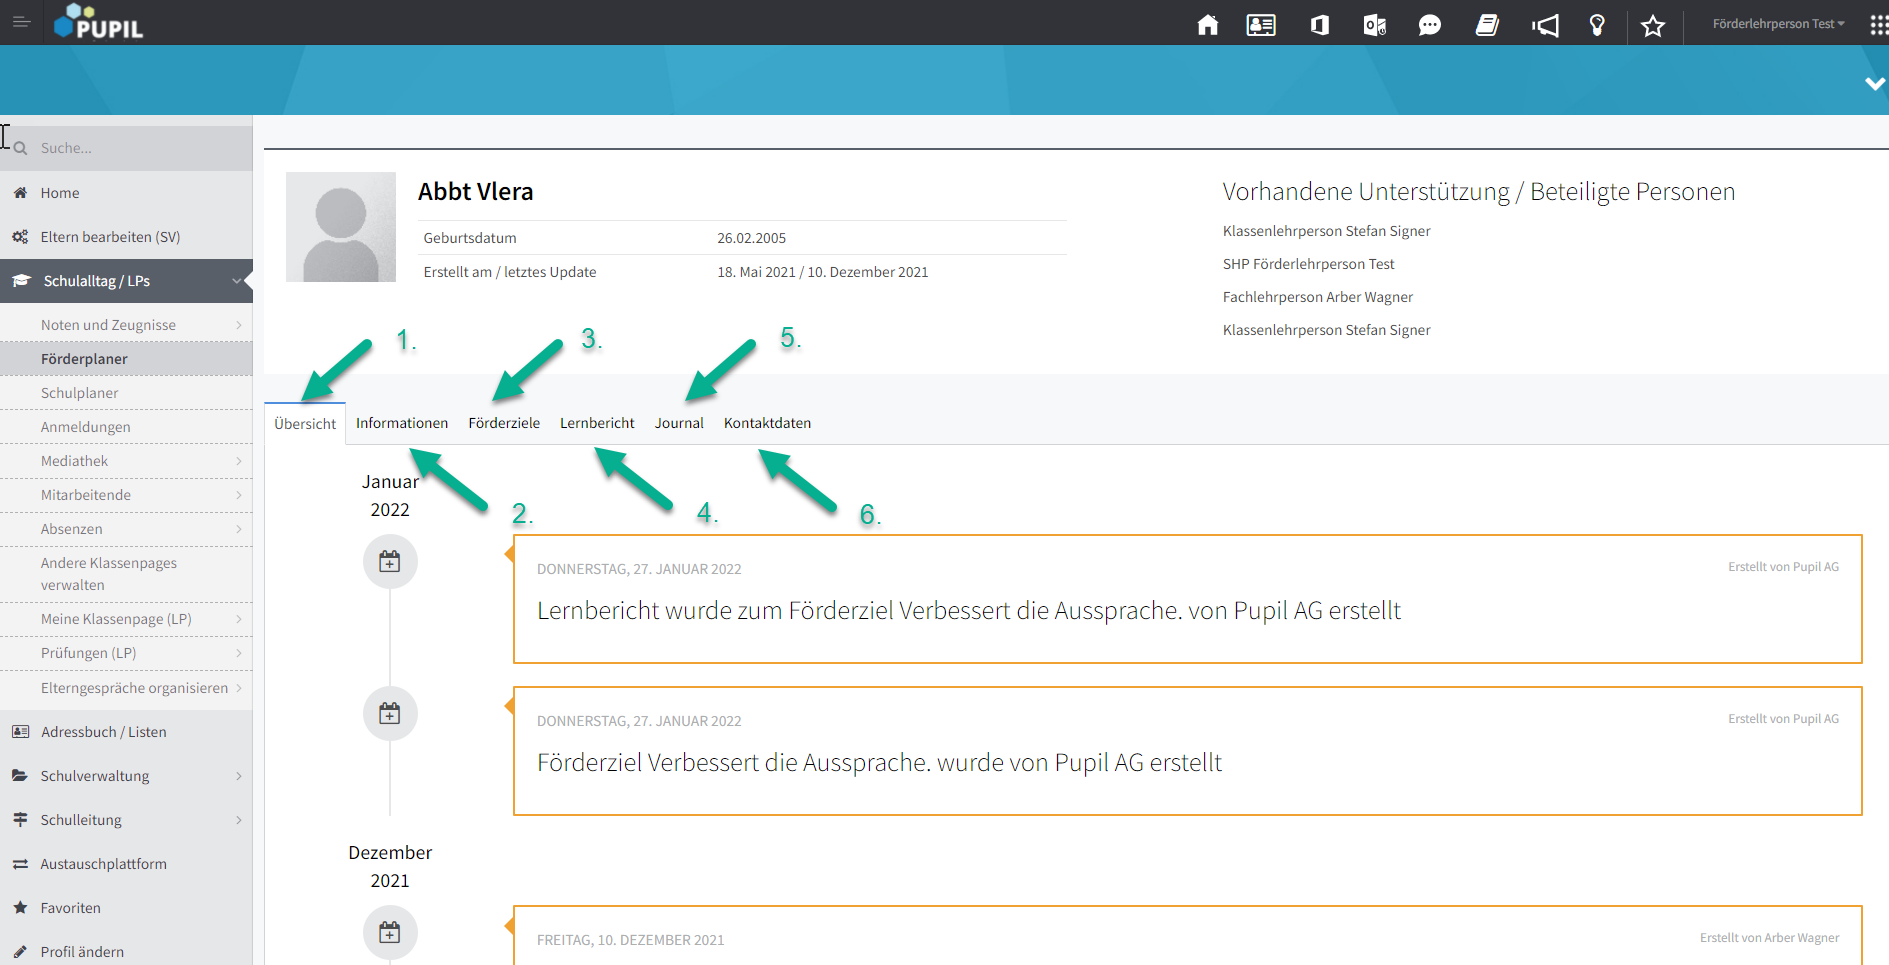Screen dimensions: 1889x965
Task: Click the Januar 2022 timeline heading
Action: [x=390, y=496]
